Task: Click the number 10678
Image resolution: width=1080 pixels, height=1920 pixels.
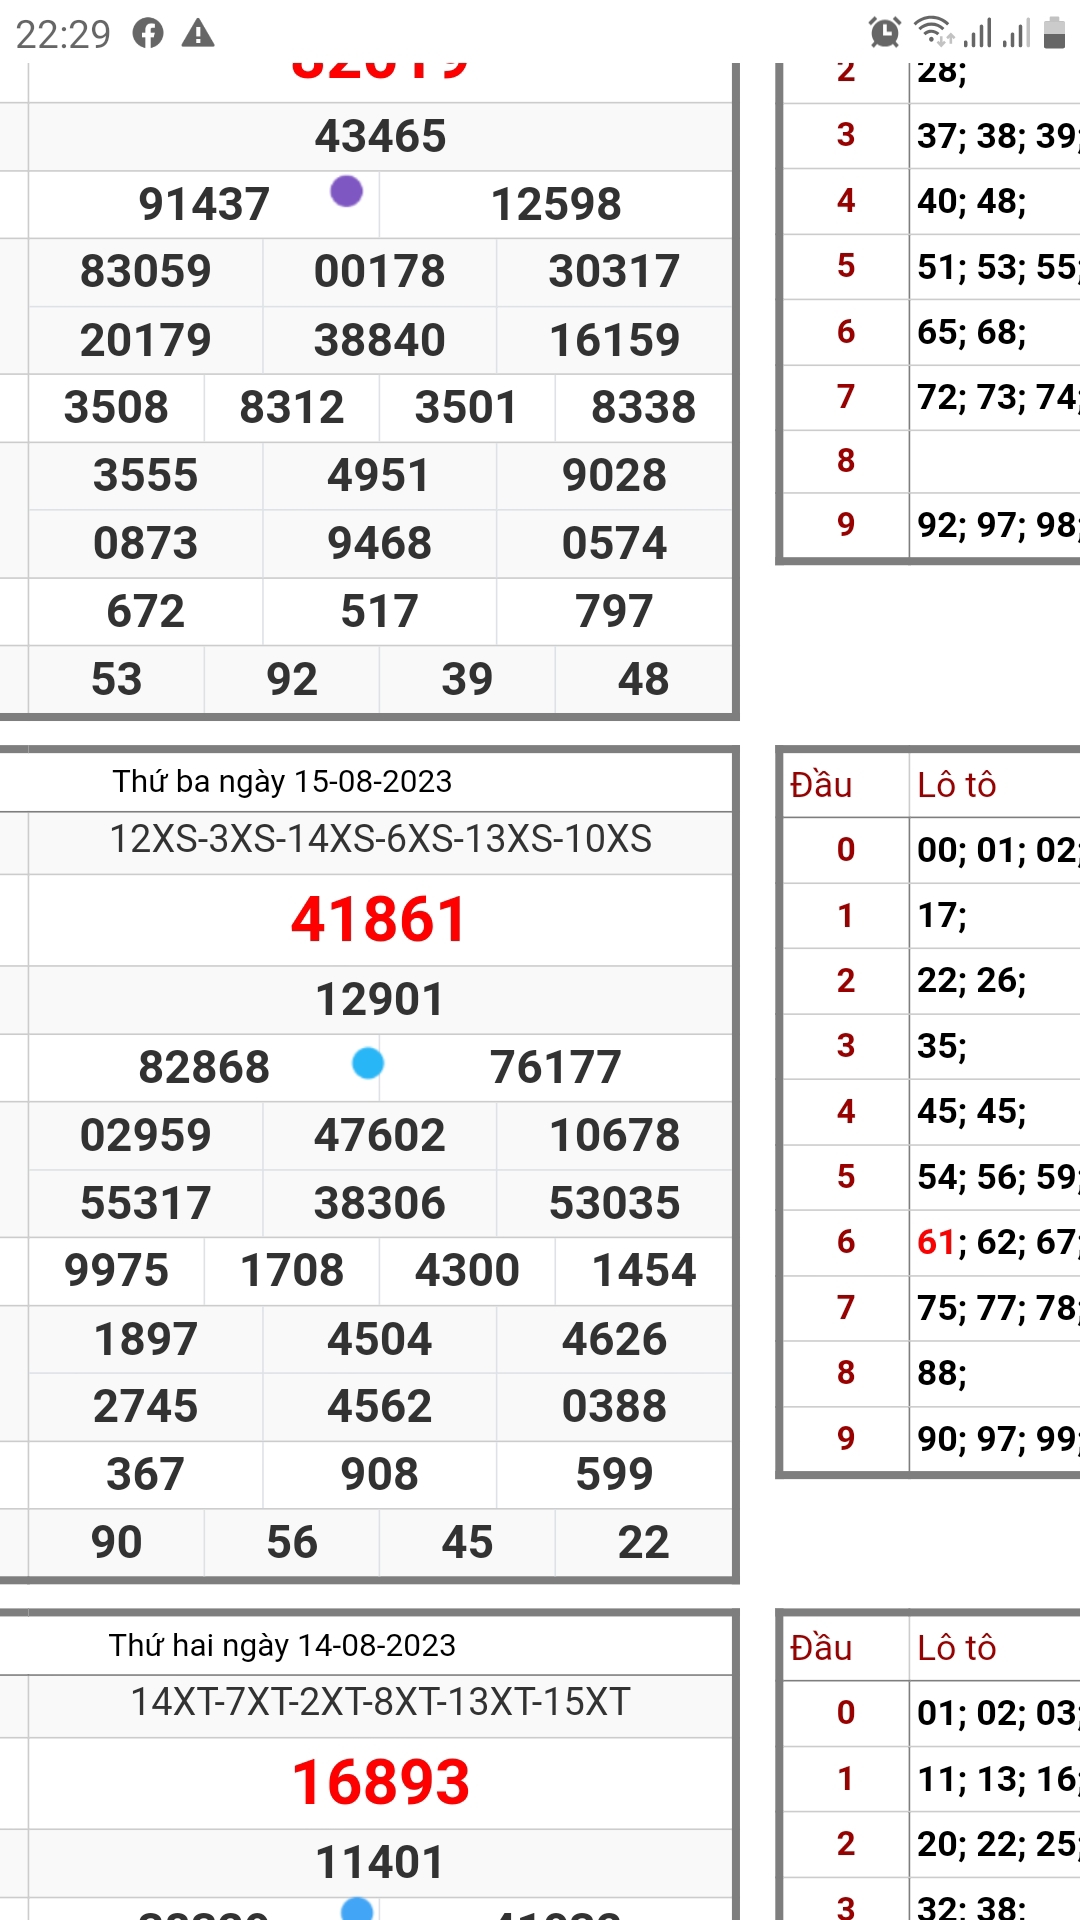Action: pos(614,1135)
